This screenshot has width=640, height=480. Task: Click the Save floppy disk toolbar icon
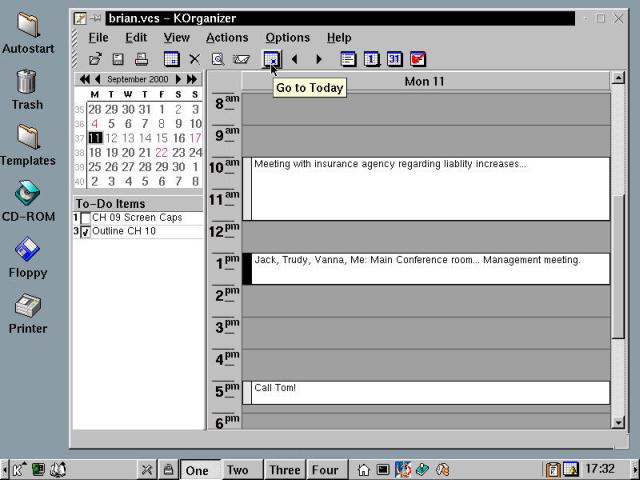point(118,59)
